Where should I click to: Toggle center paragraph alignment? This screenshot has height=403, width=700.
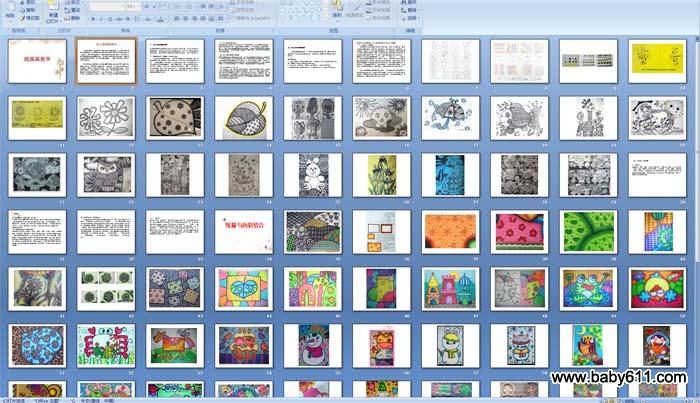click(x=185, y=18)
